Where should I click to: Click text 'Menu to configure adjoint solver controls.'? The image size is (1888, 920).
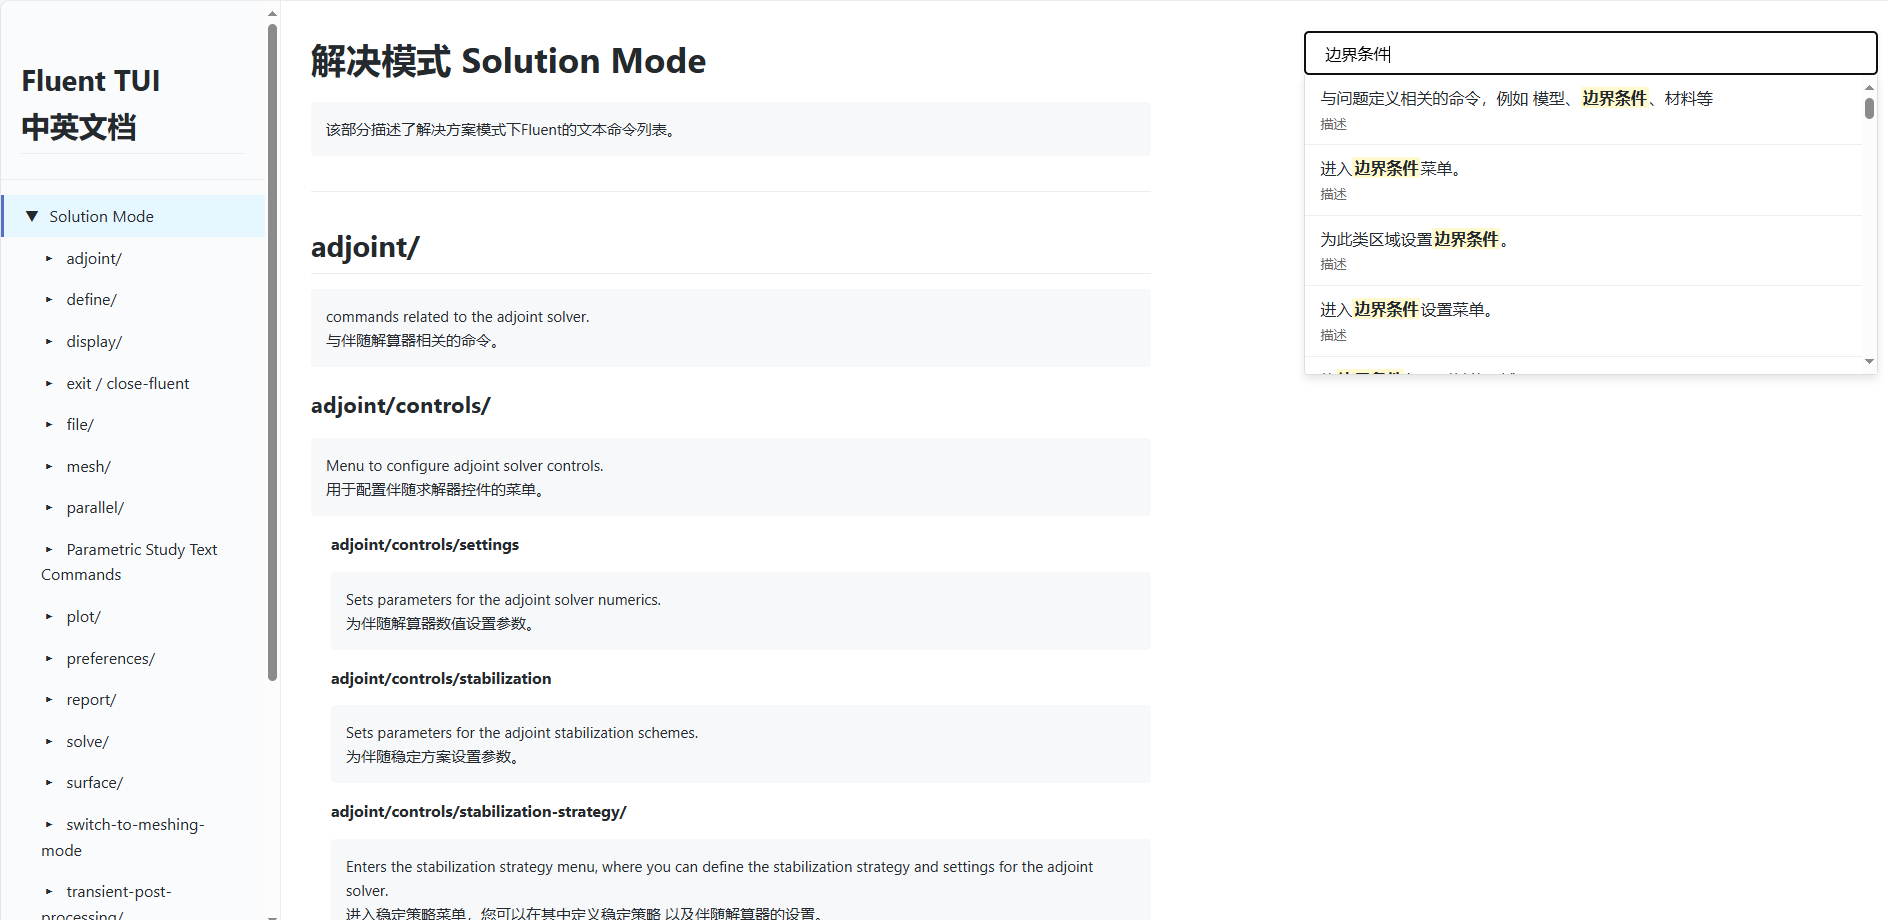tap(465, 466)
